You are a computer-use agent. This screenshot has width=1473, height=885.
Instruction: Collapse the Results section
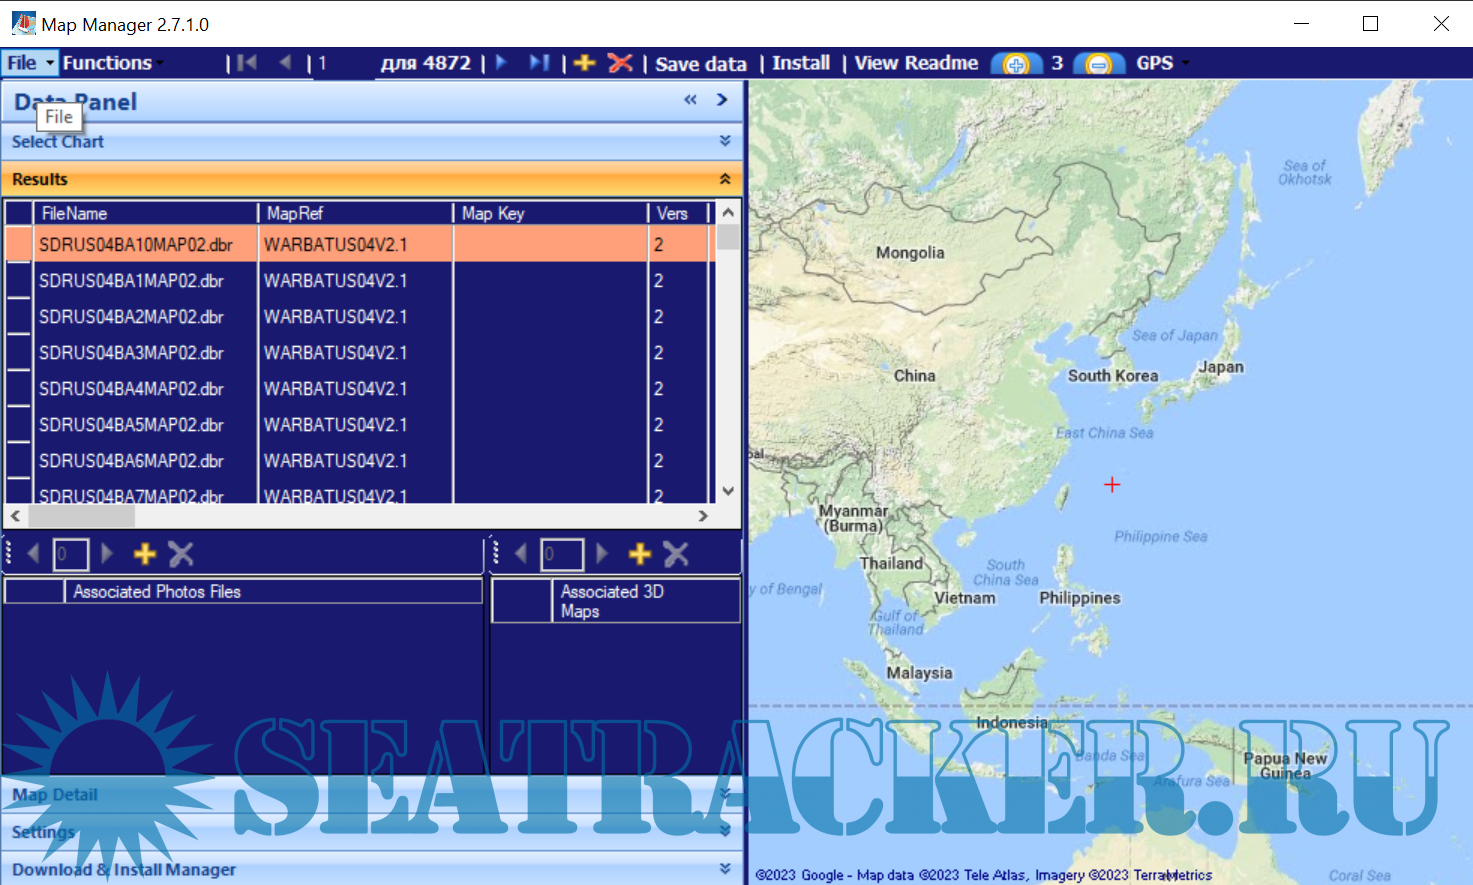point(725,179)
